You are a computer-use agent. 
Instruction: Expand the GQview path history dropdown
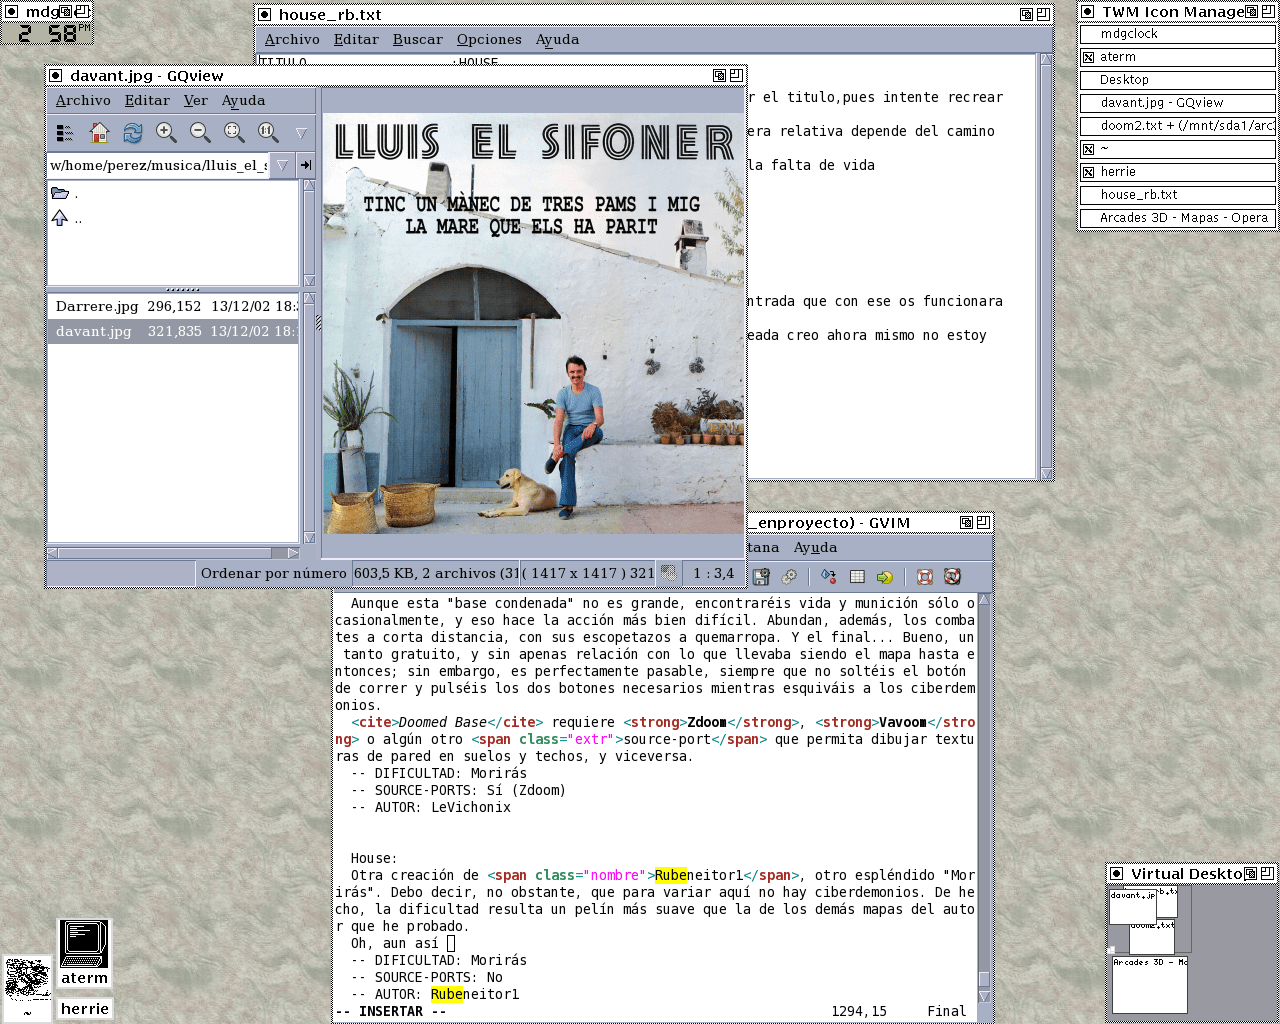point(282,165)
